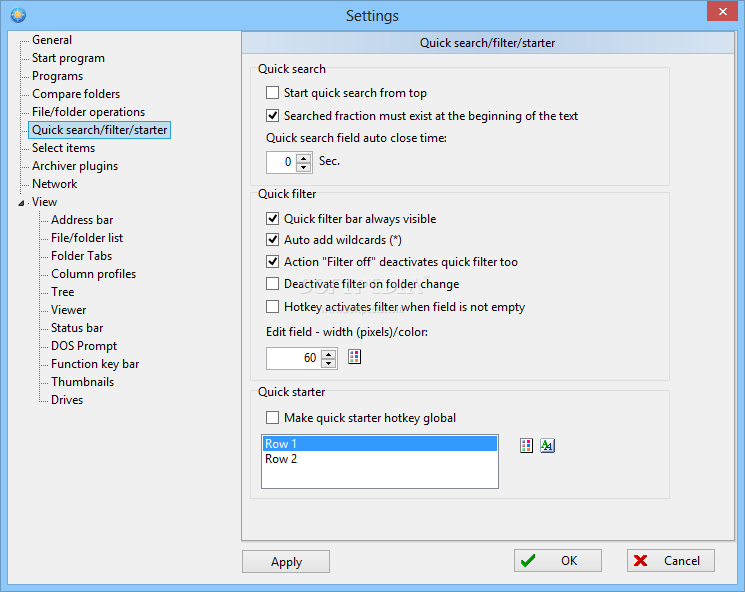Image resolution: width=745 pixels, height=592 pixels.
Task: Close the Settings window
Action: click(x=722, y=11)
